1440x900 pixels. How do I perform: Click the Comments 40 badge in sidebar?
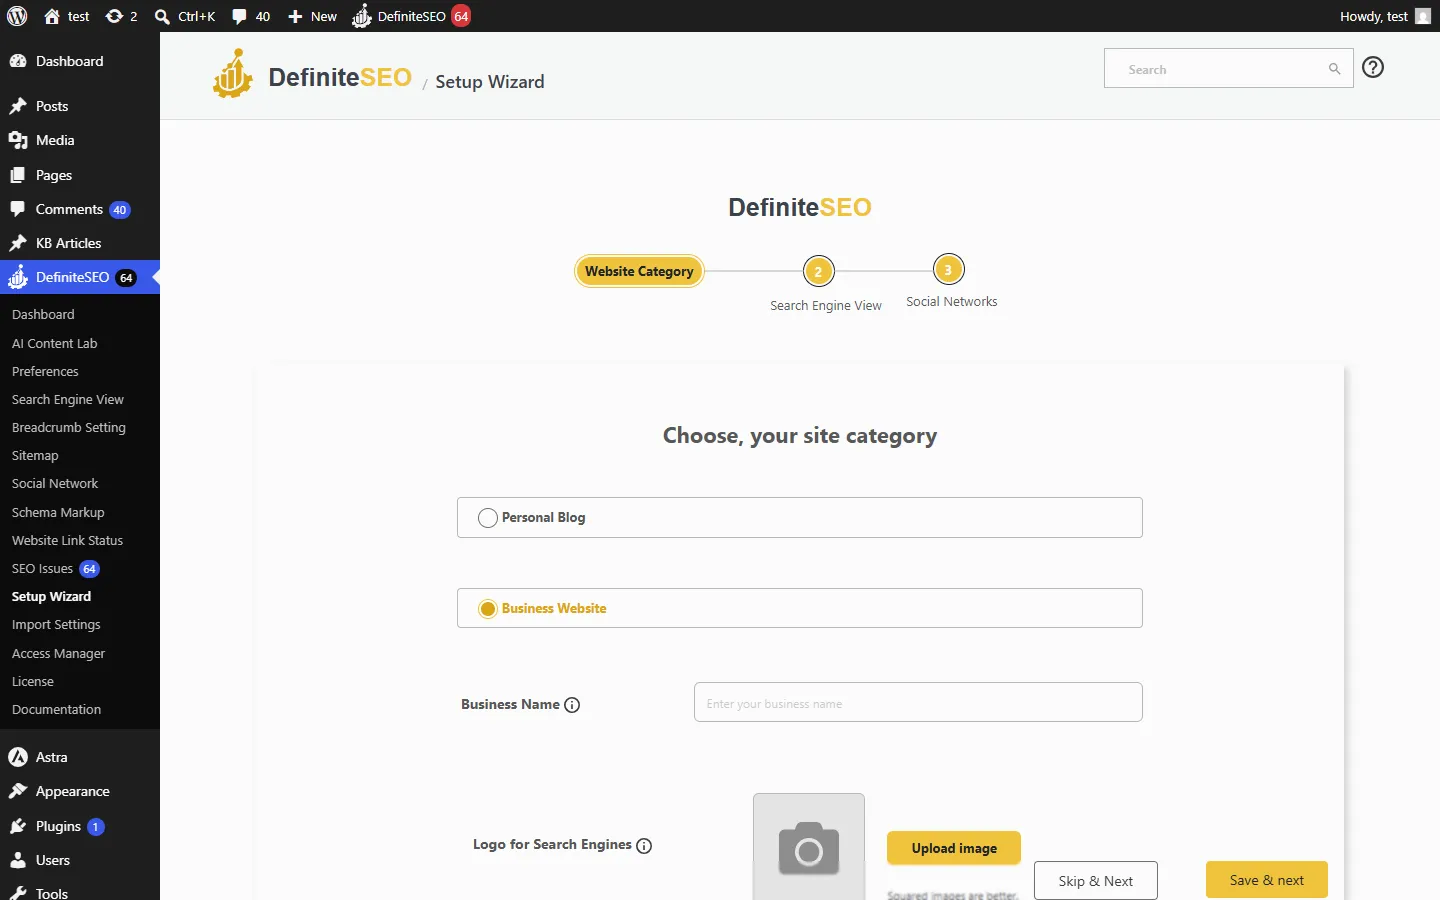click(120, 210)
